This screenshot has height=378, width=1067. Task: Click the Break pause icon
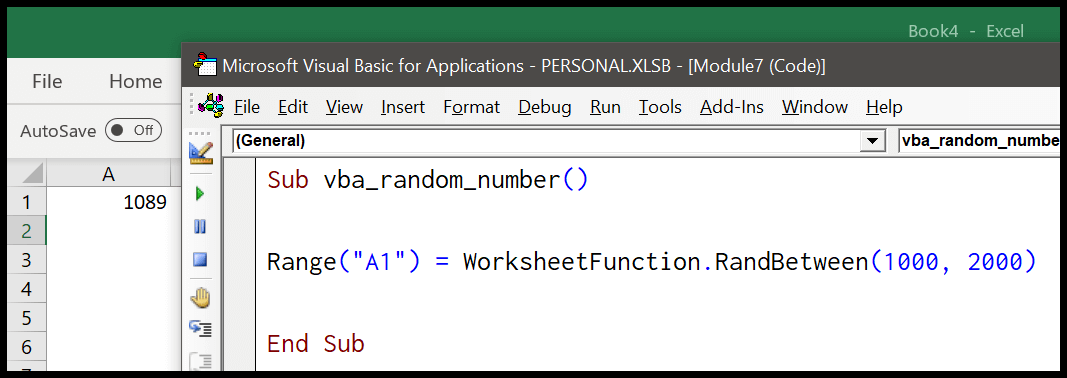[200, 227]
